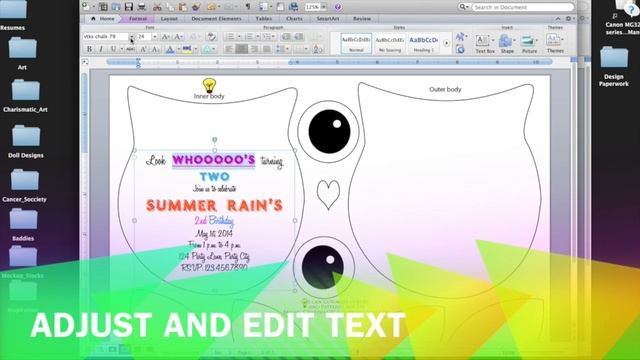Apply font color with the A icon
The height and width of the screenshot is (360, 640).
pos(170,49)
